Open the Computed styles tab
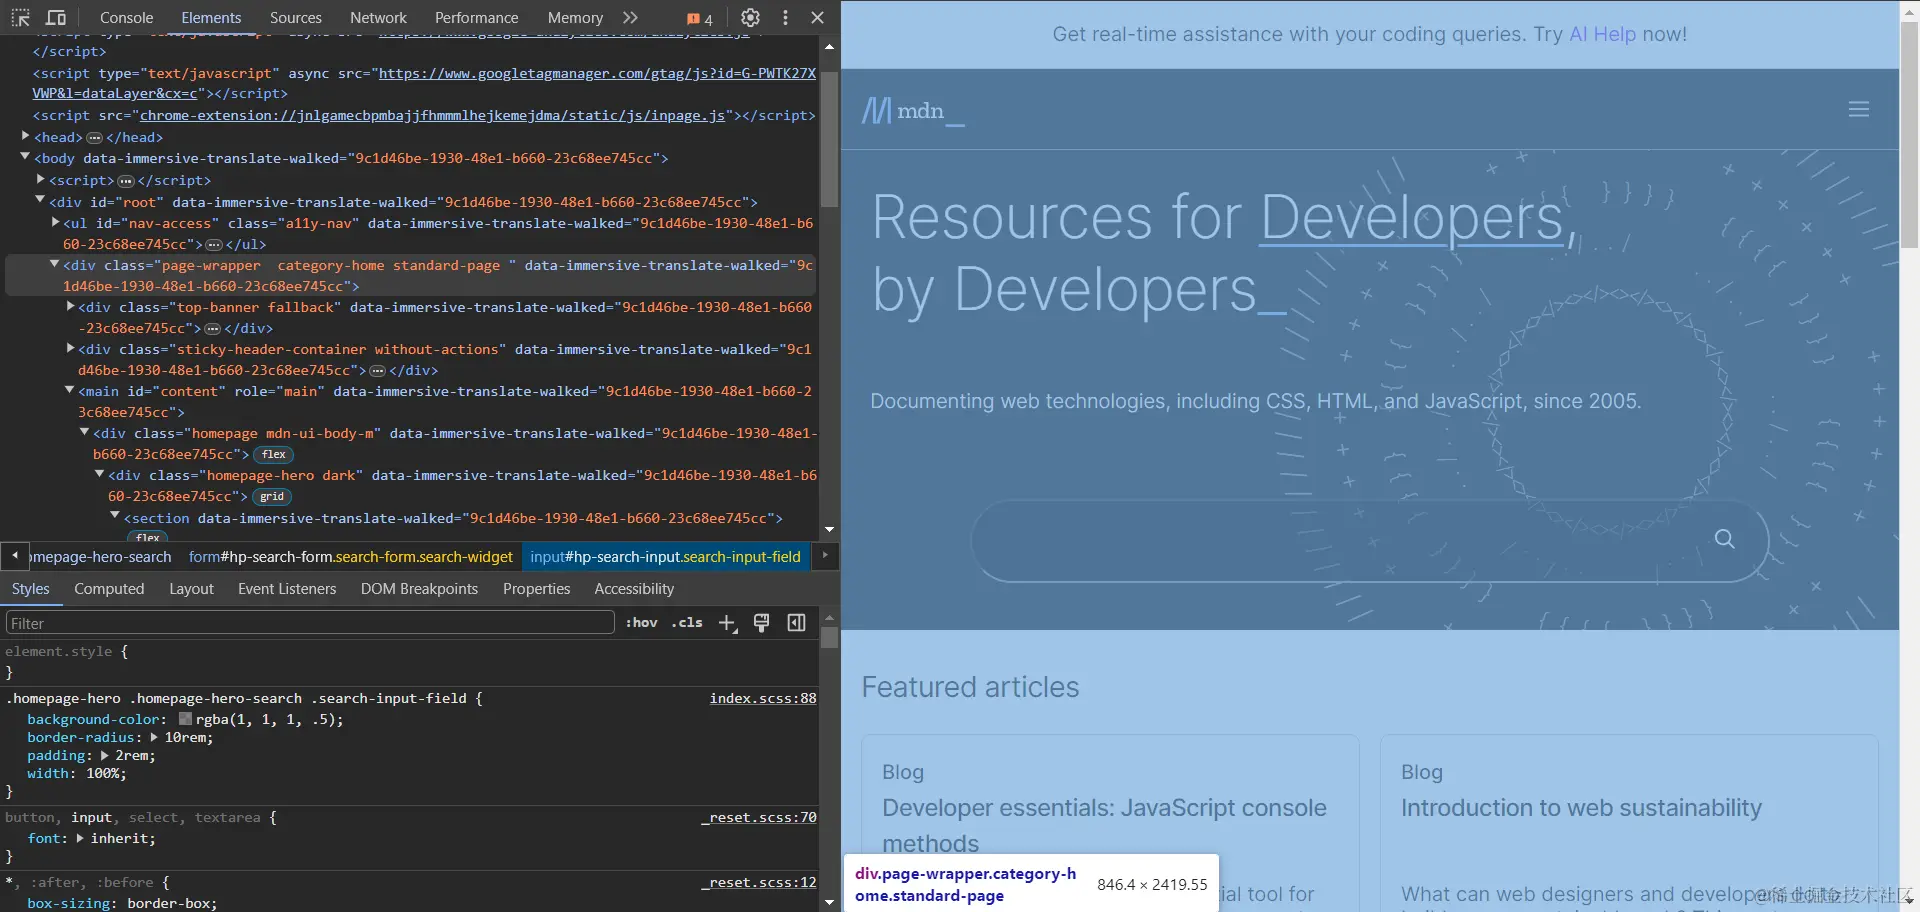 click(109, 589)
